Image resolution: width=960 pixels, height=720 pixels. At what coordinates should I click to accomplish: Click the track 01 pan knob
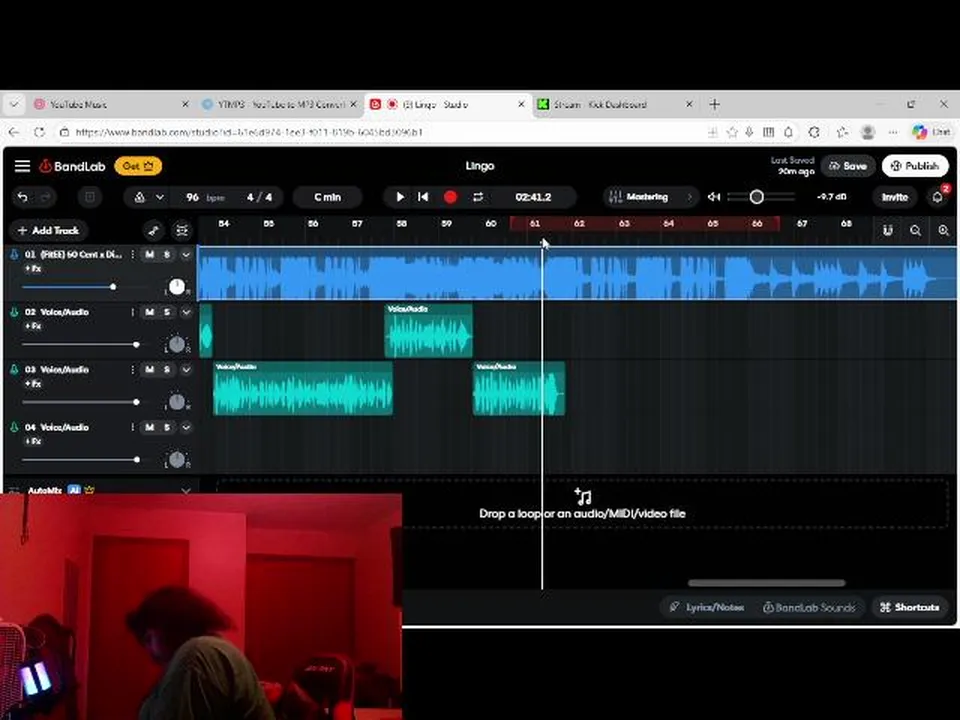pos(176,287)
